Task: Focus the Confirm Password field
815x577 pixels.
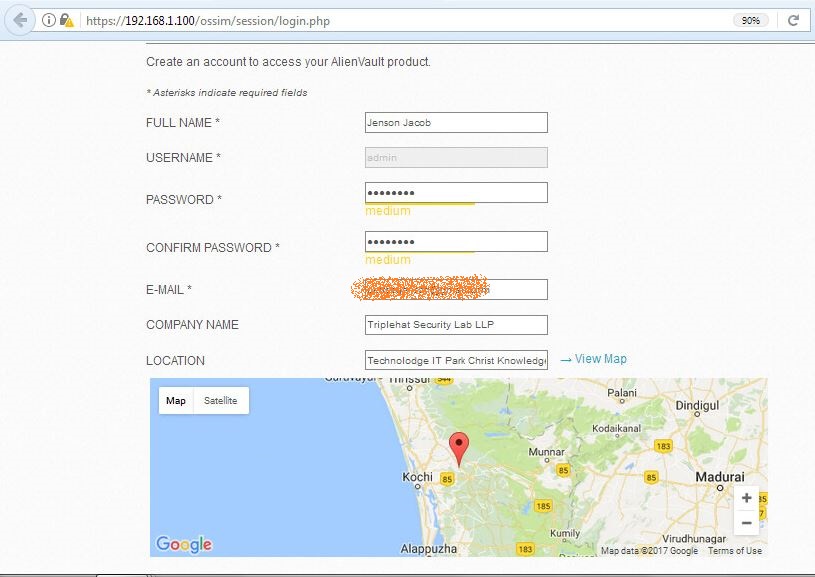Action: click(x=456, y=242)
